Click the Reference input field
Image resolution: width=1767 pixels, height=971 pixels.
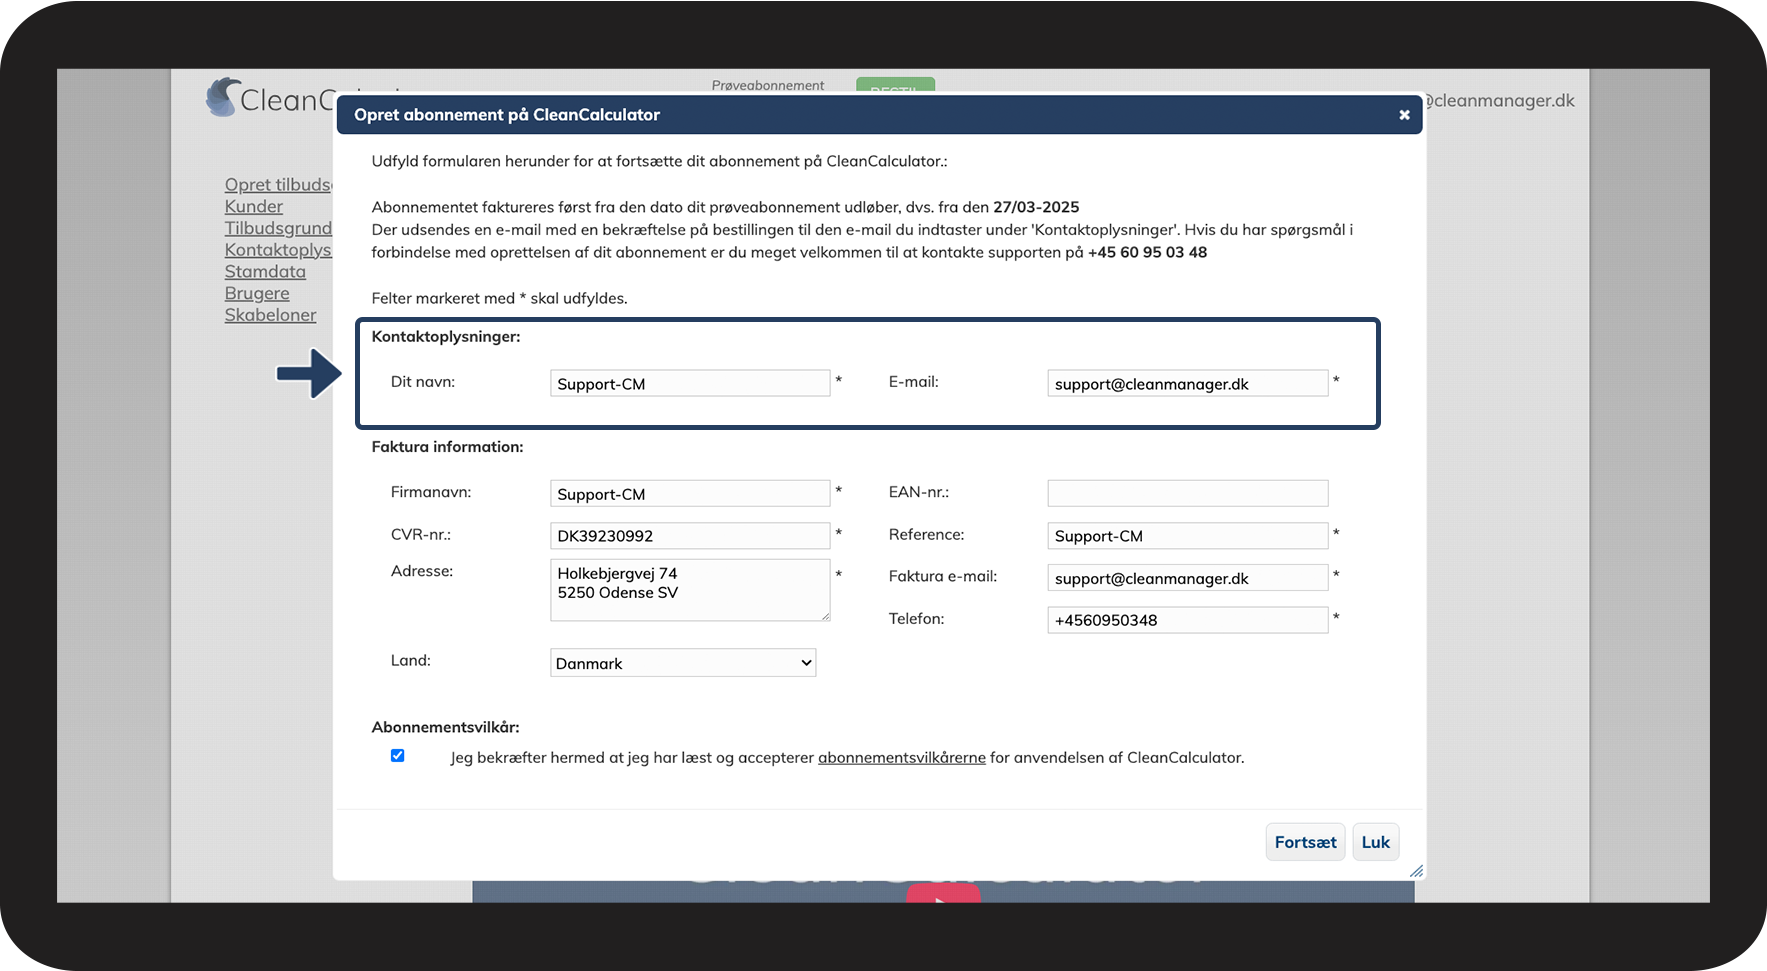(x=1188, y=535)
